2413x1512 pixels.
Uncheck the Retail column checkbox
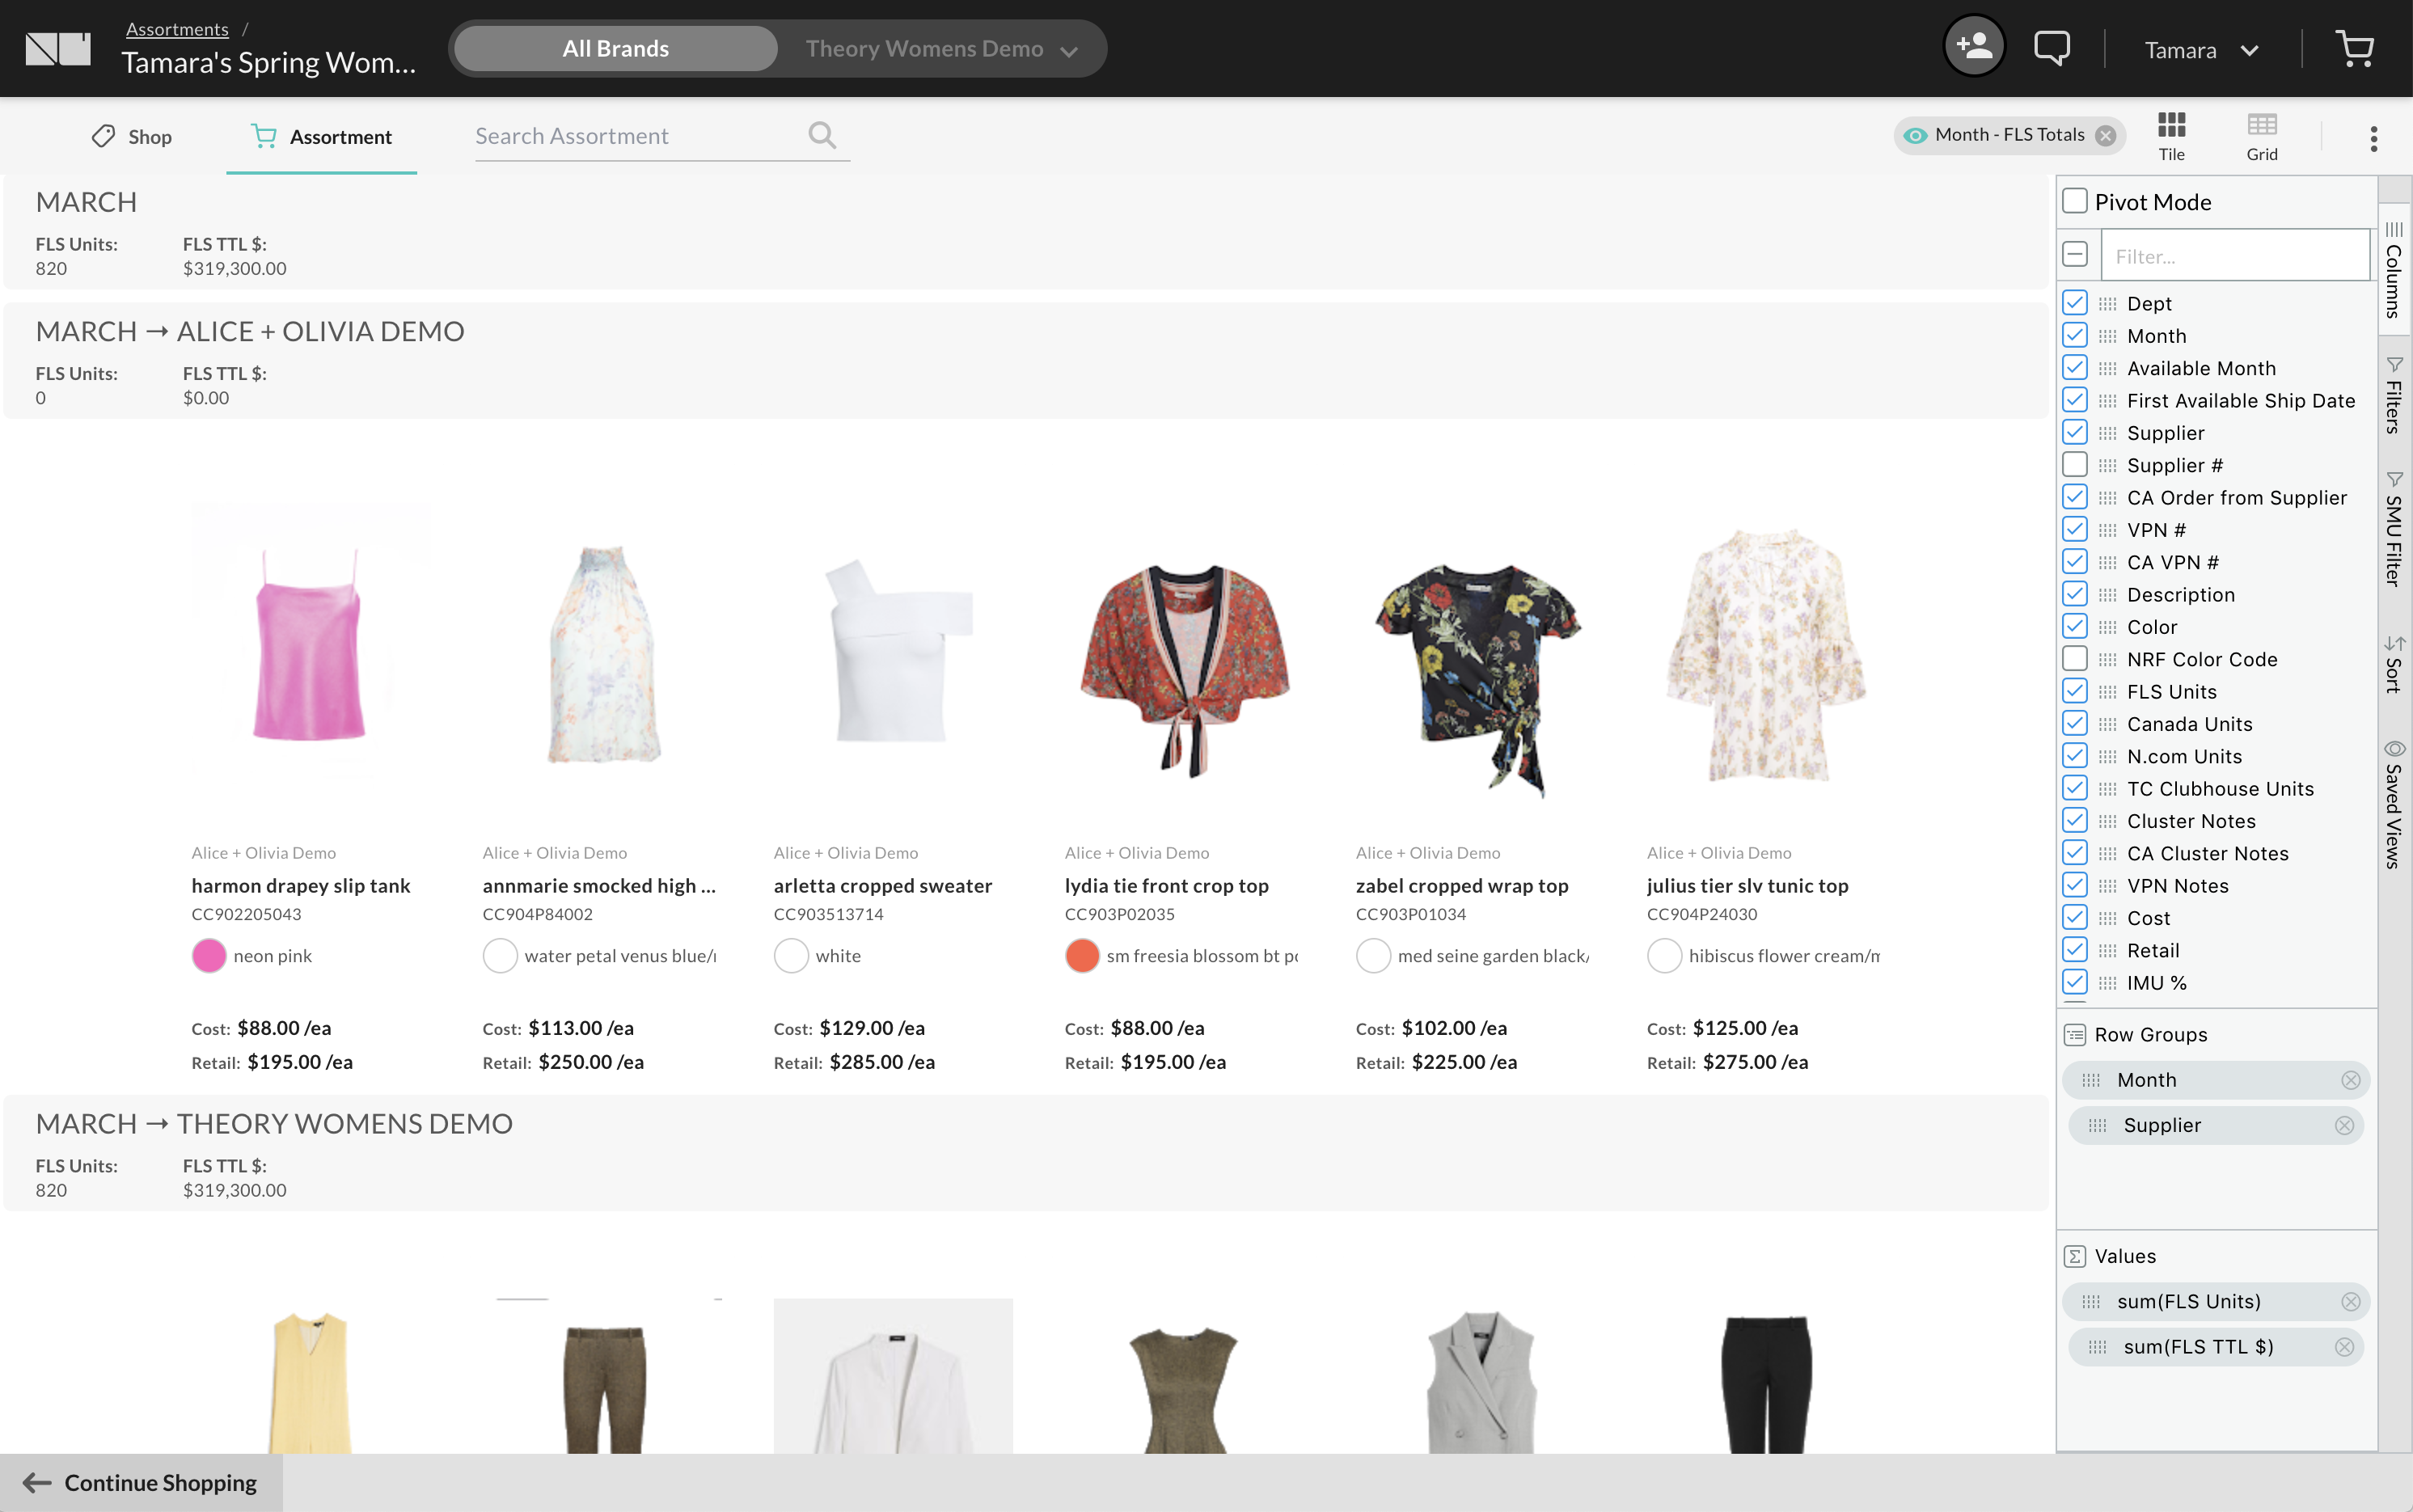(x=2075, y=950)
